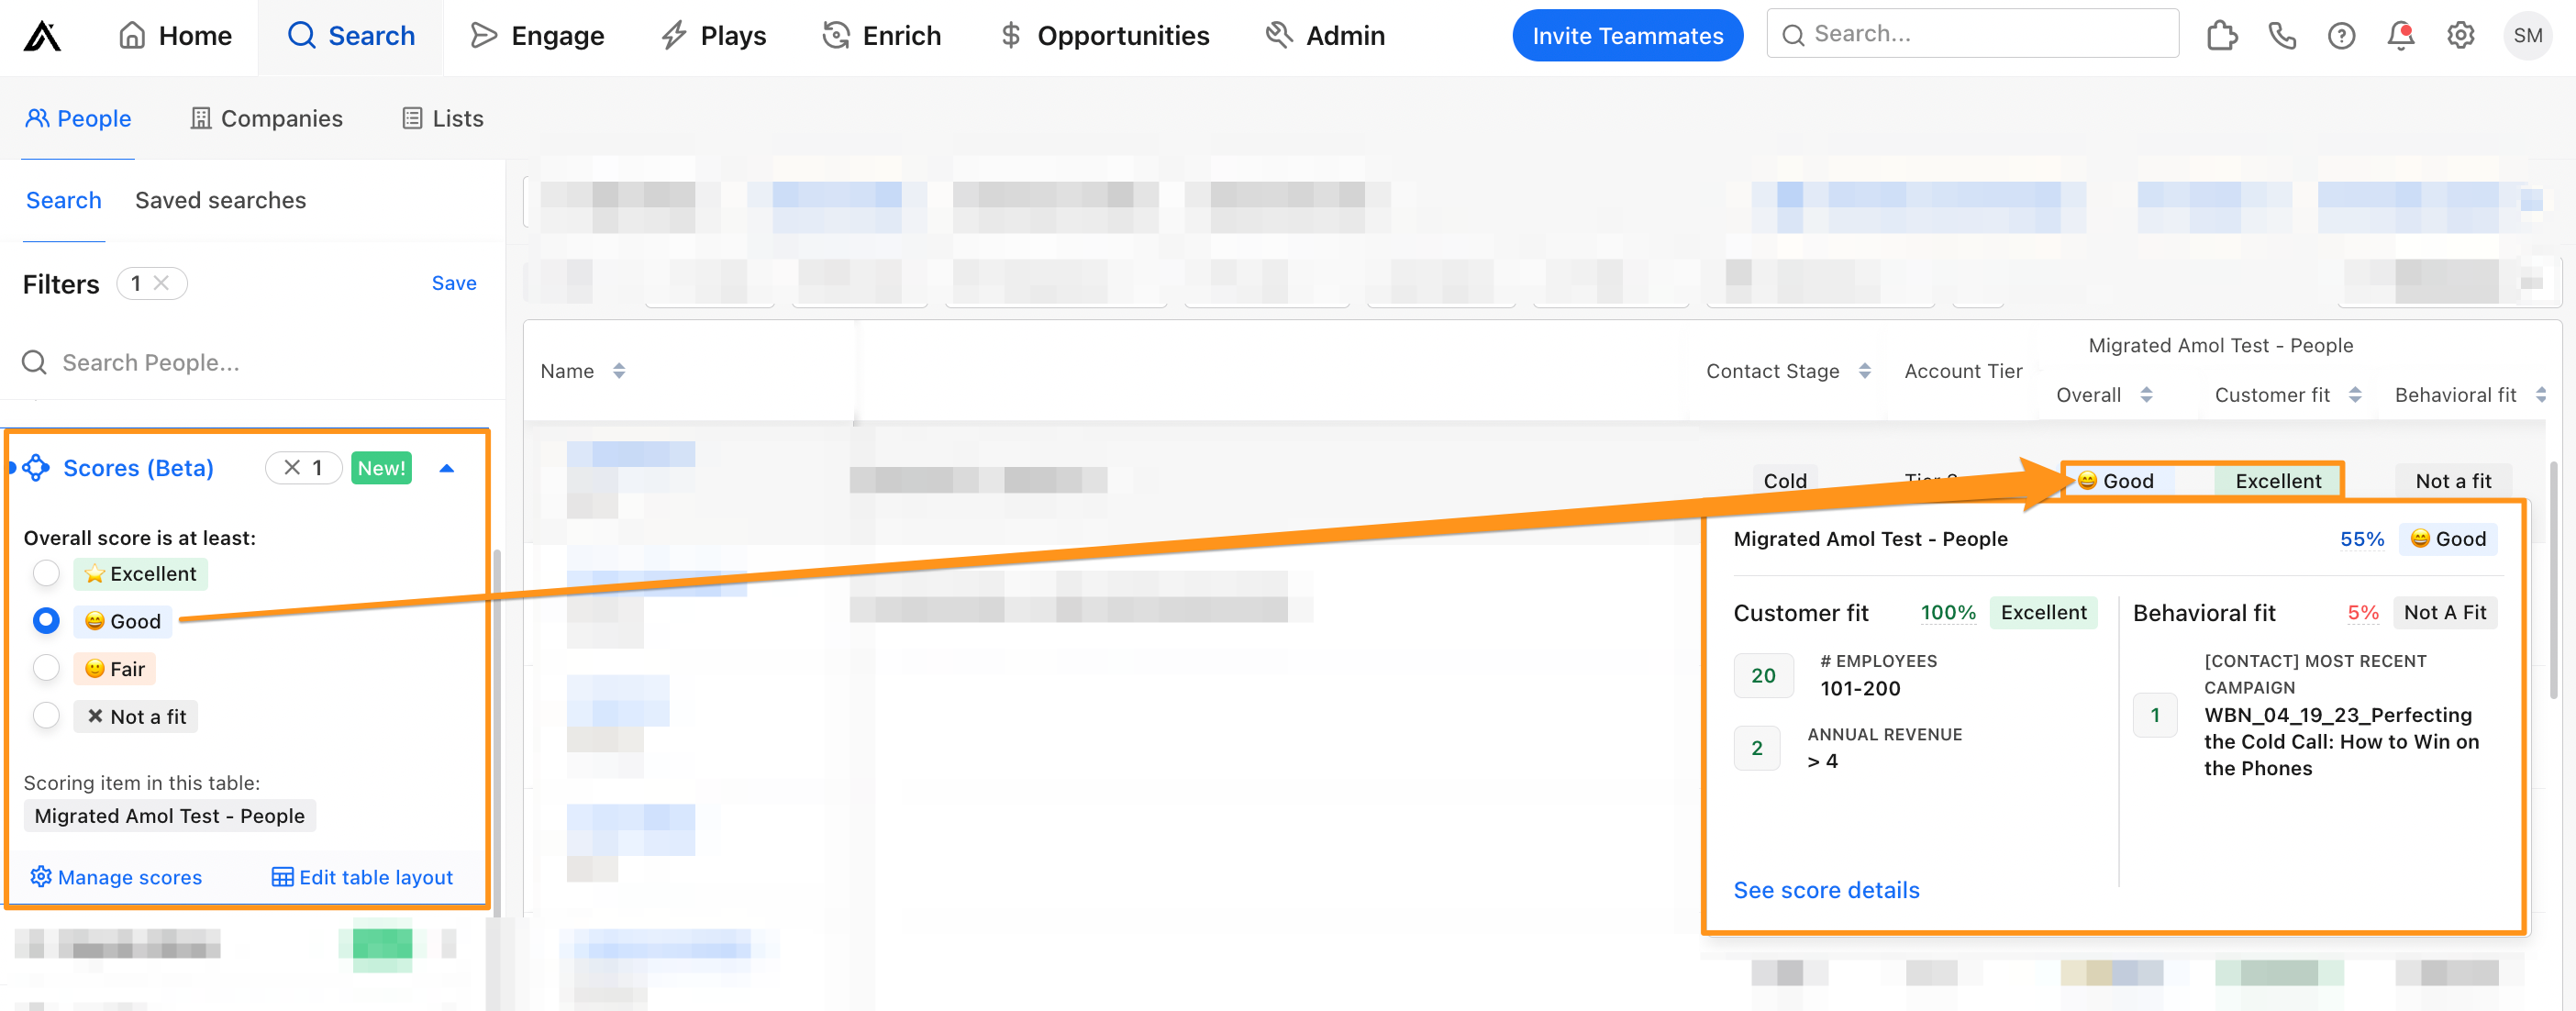Open the settings gear icon

[2460, 35]
